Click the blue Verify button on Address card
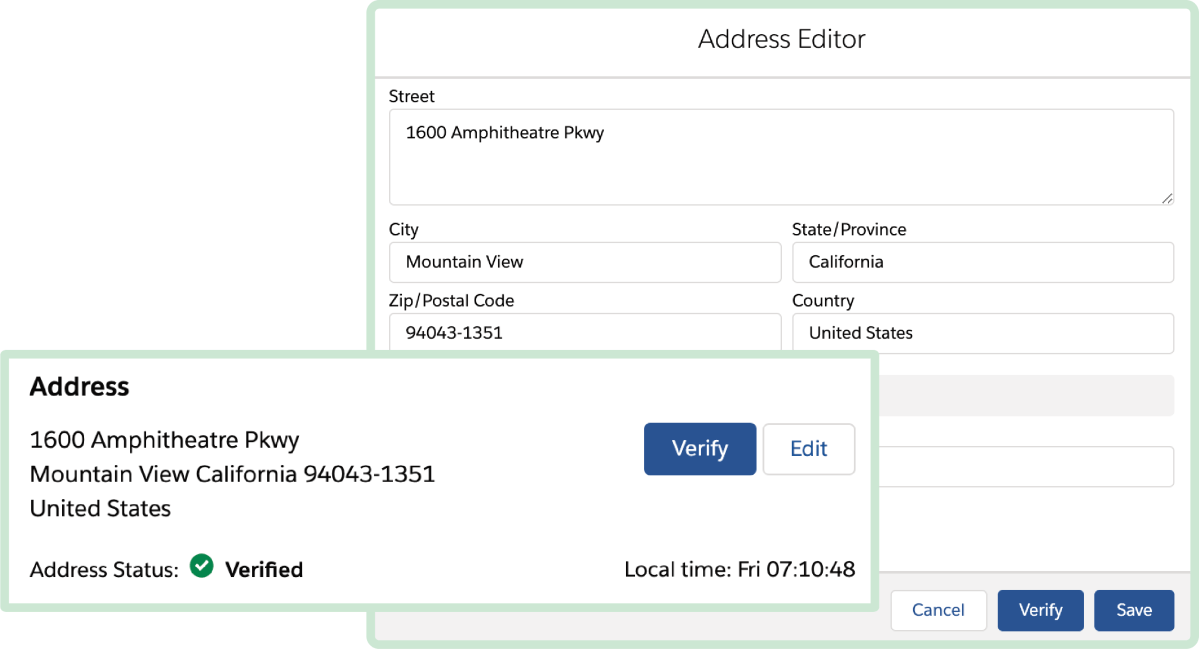1199x649 pixels. tap(699, 449)
